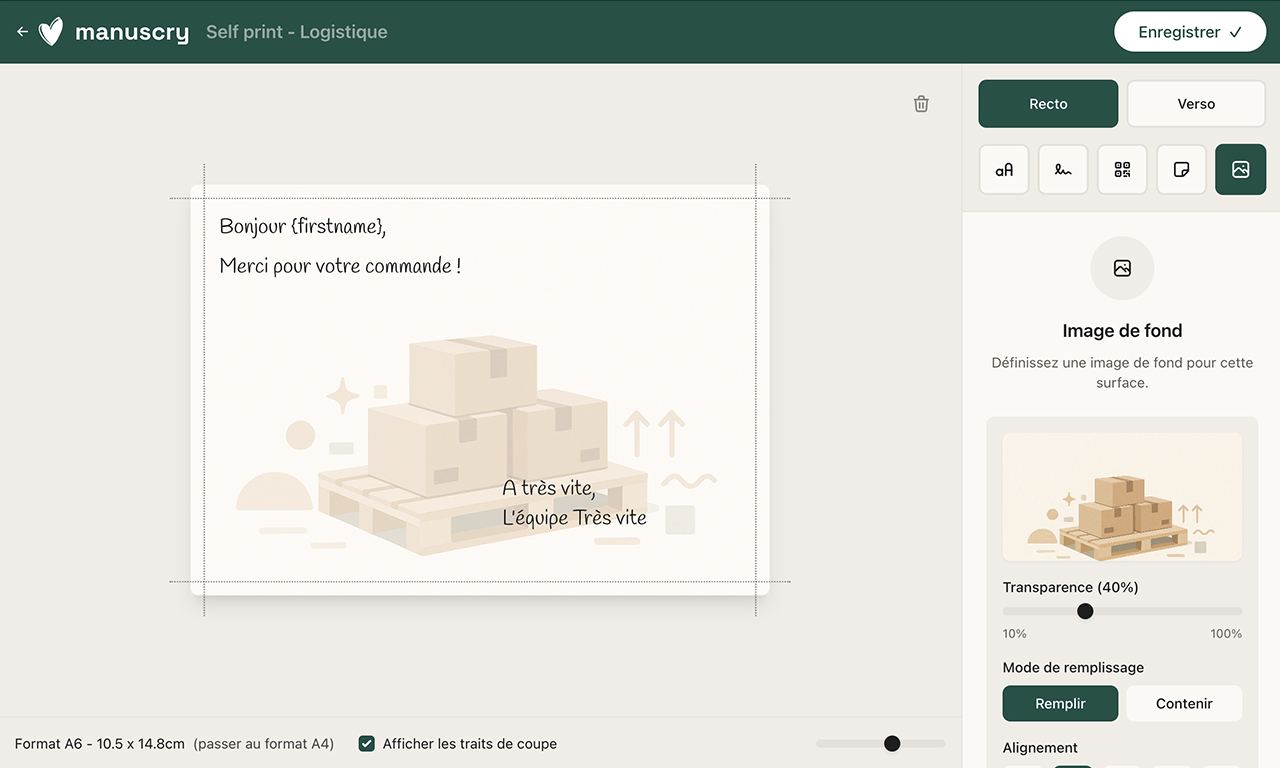Select the "Bonjour {firstname}," text on card
Viewport: 1280px width, 768px height.
pyautogui.click(x=303, y=226)
